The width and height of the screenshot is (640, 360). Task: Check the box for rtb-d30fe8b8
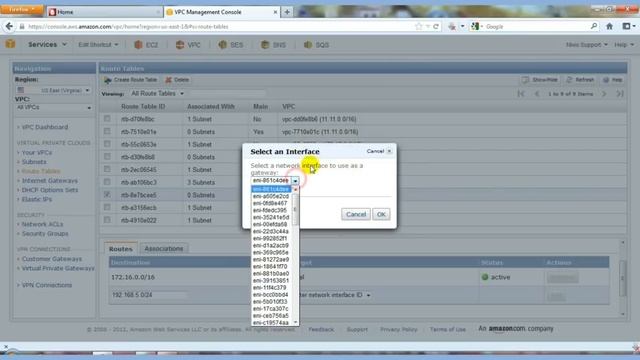[x=107, y=157]
